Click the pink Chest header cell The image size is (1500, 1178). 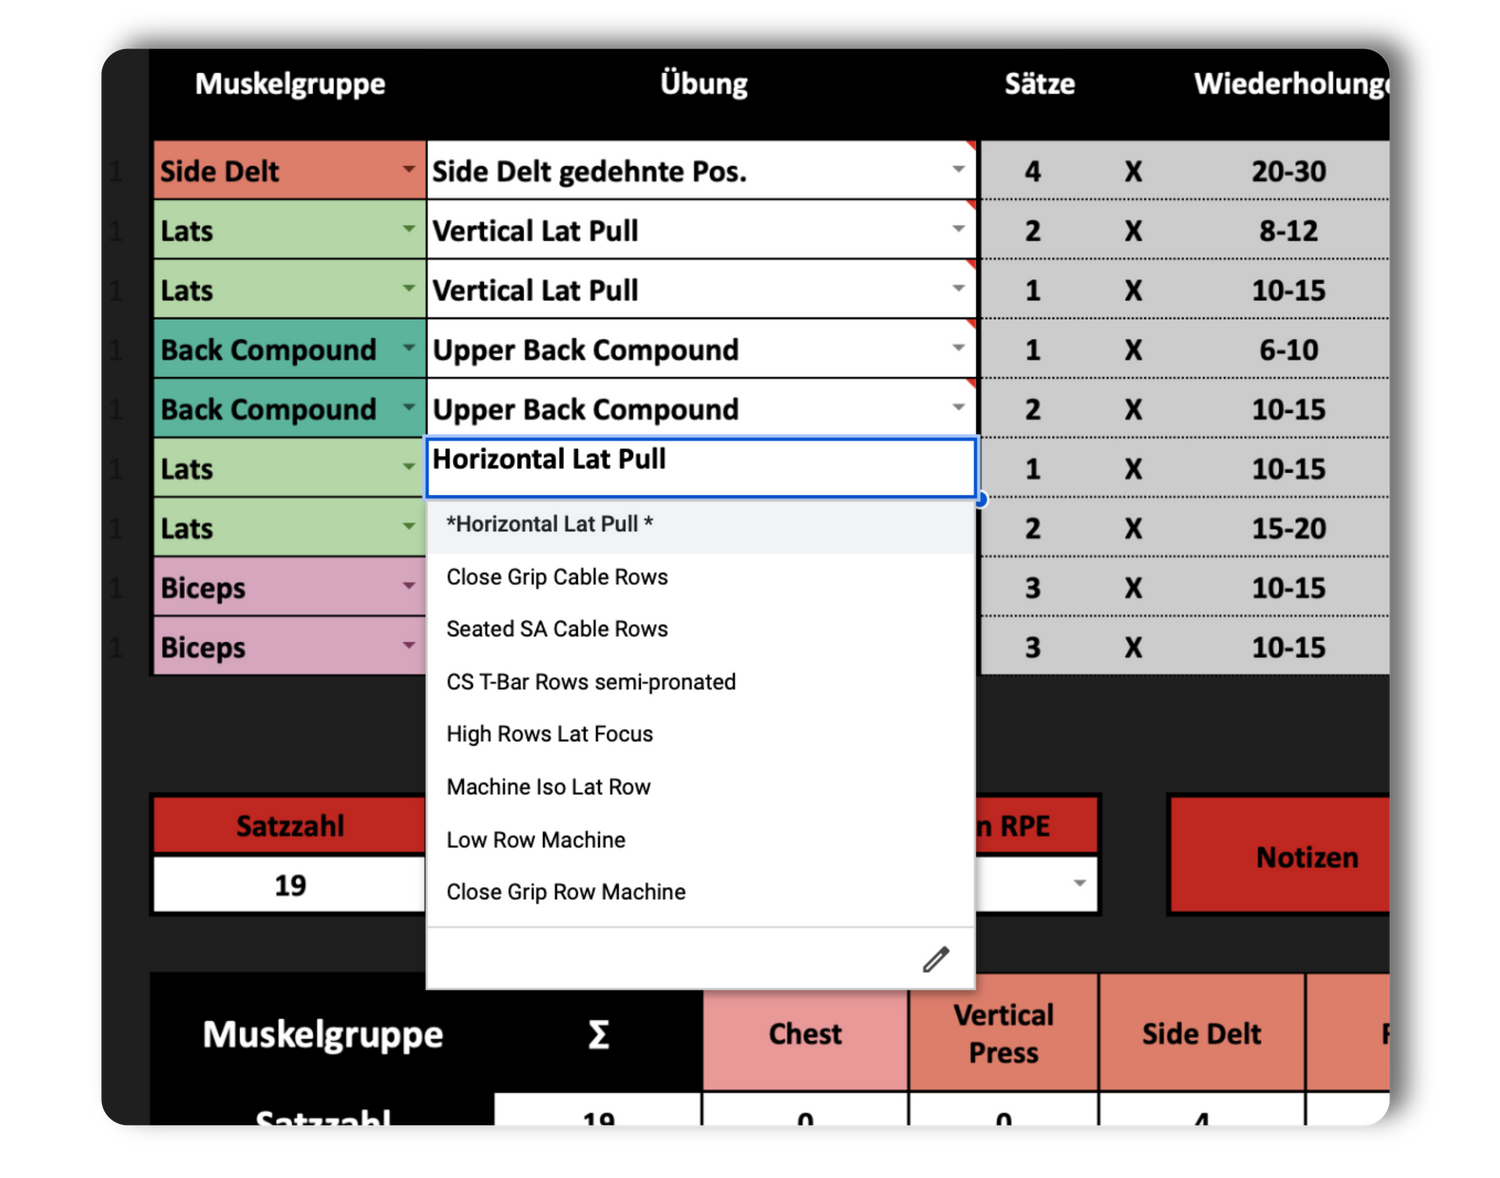(805, 1033)
